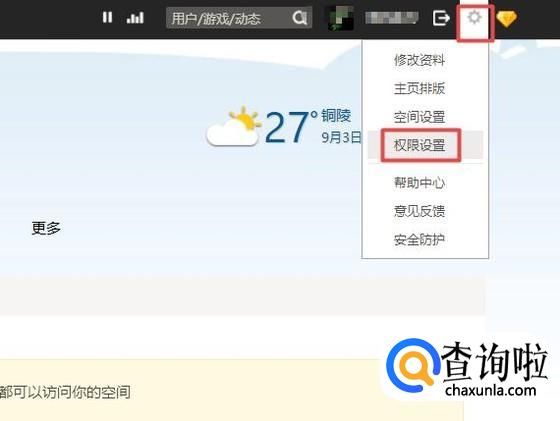
Task: Click the blurred username link
Action: coord(391,18)
